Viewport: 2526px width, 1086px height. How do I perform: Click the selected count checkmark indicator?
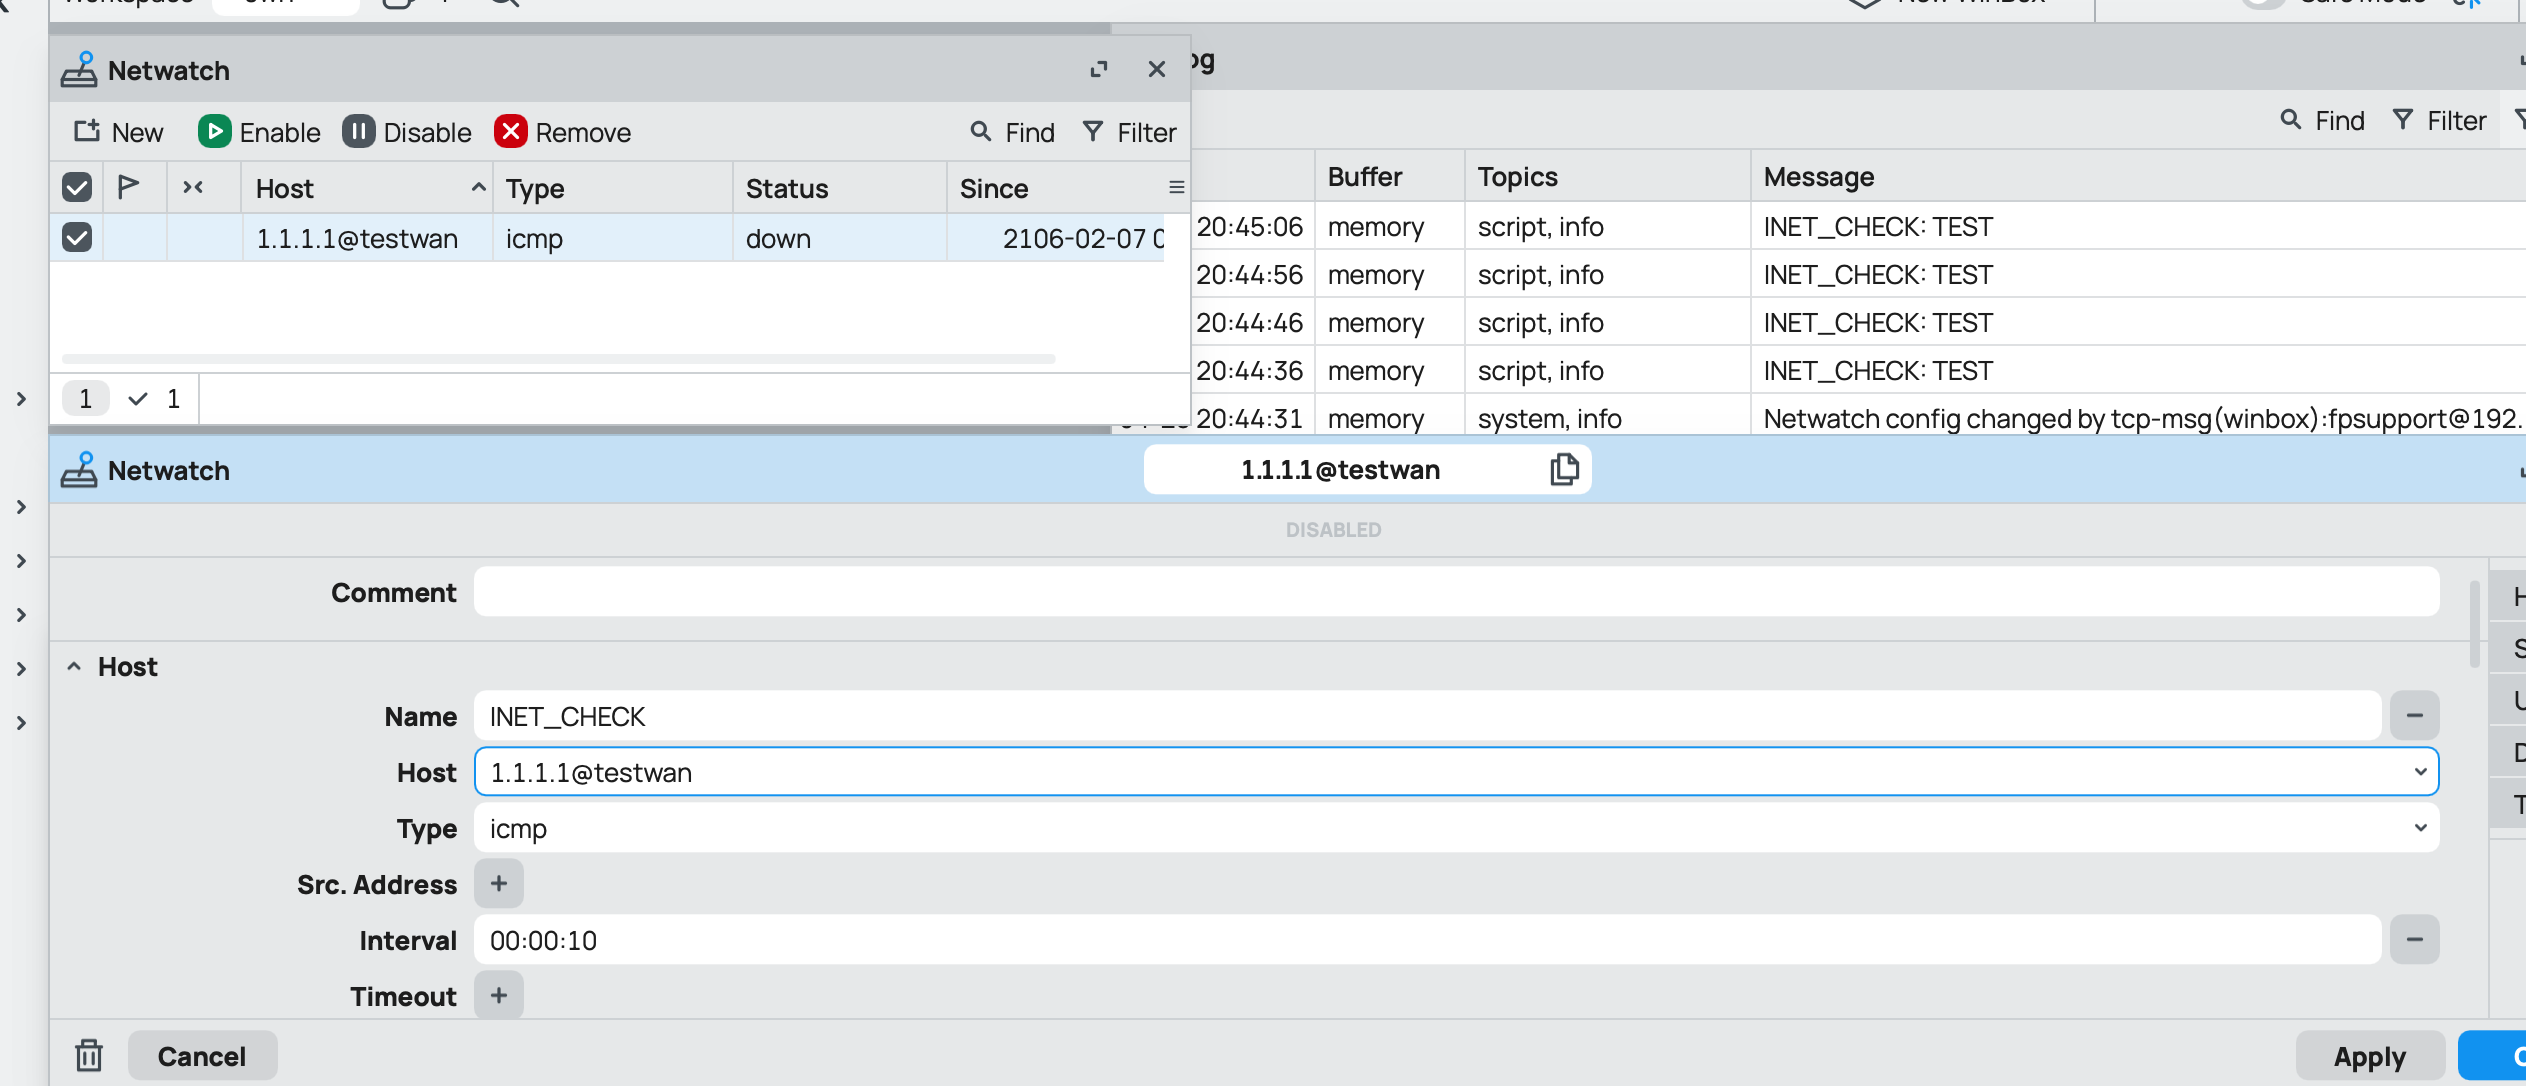point(153,399)
